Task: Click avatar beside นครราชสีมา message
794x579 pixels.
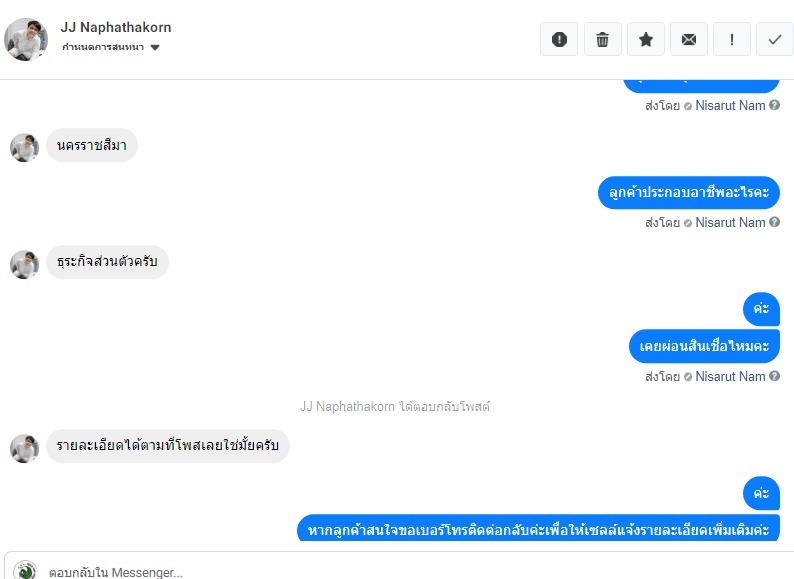Action: [24, 147]
